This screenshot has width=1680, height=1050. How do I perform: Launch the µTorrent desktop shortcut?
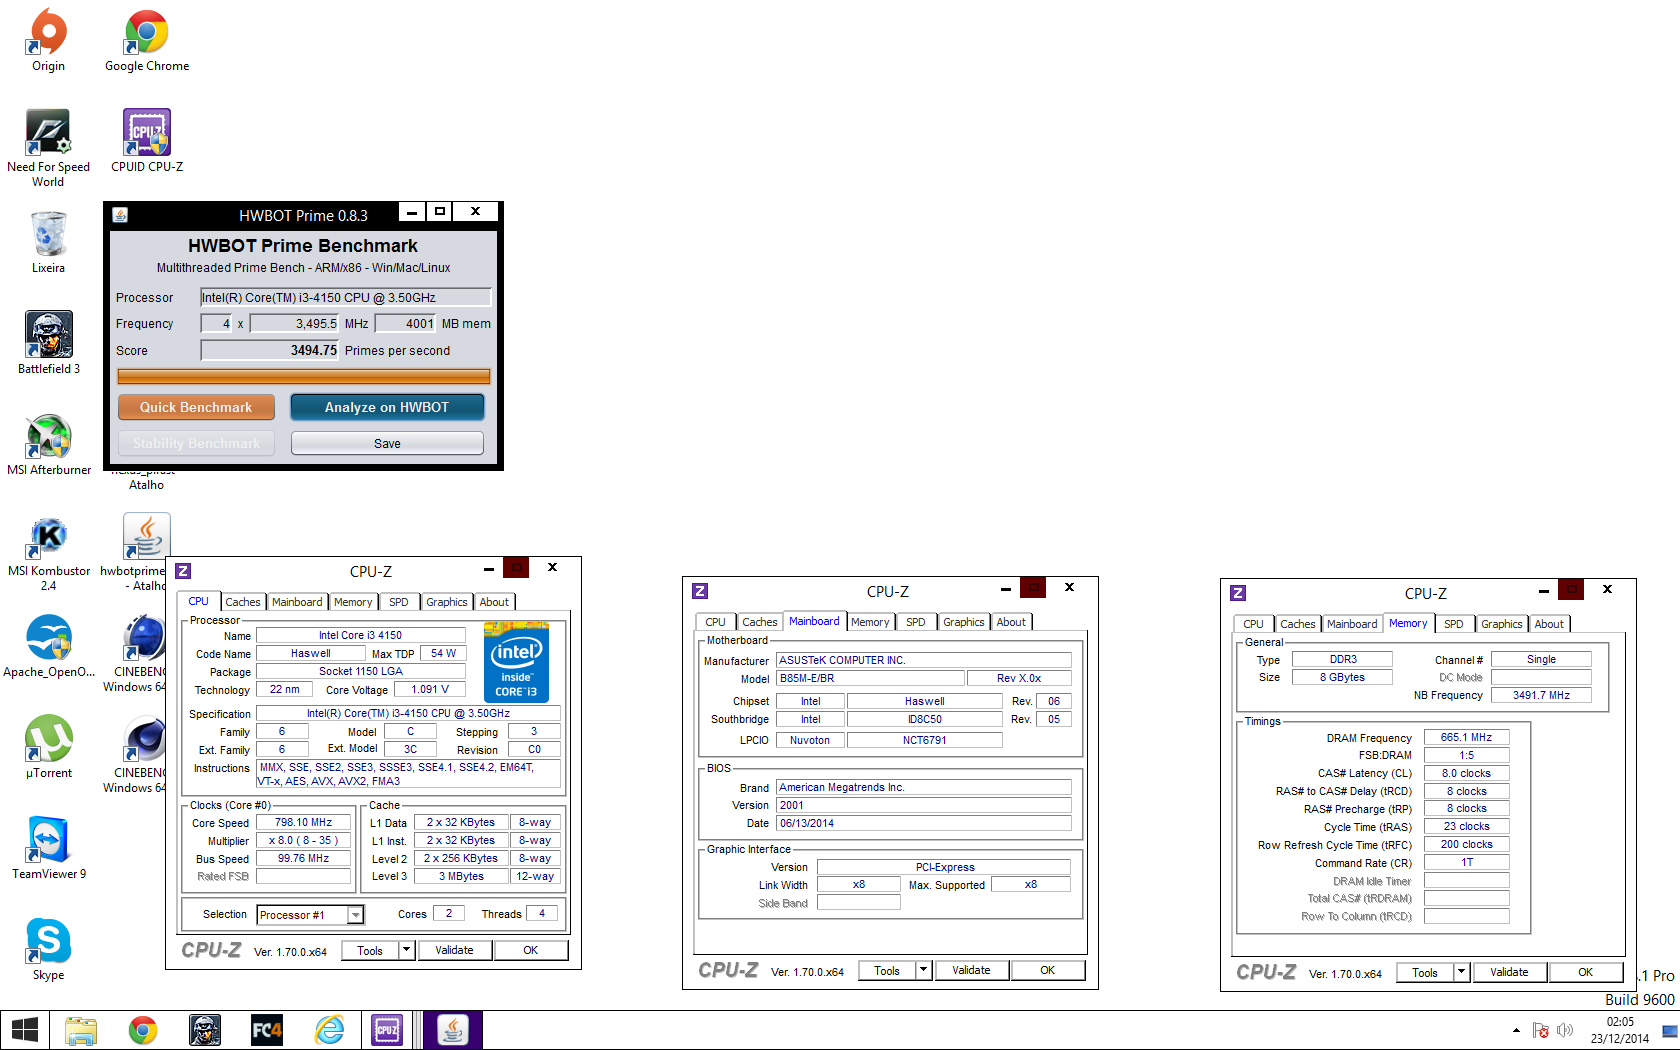48,747
